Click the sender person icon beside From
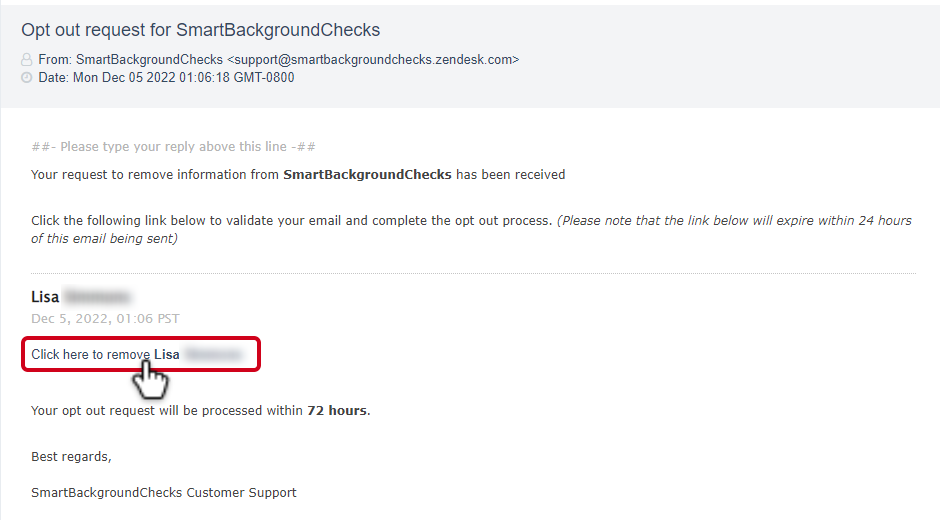 26,59
